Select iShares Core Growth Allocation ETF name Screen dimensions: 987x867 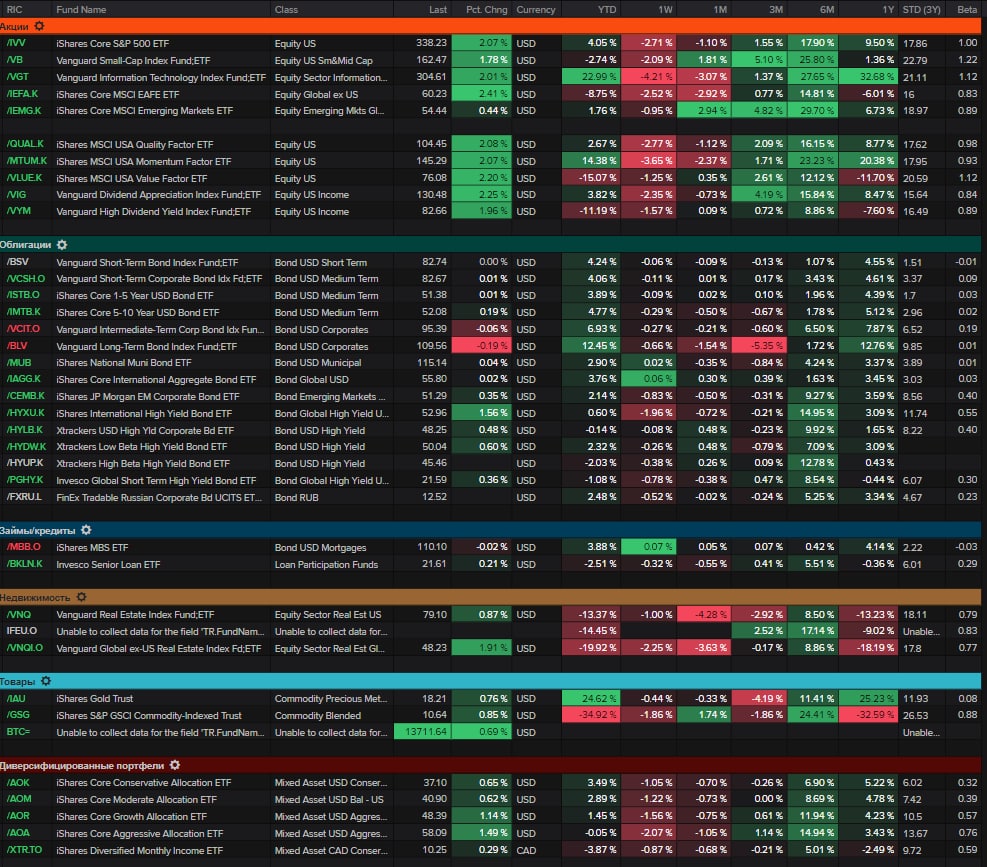(131, 816)
